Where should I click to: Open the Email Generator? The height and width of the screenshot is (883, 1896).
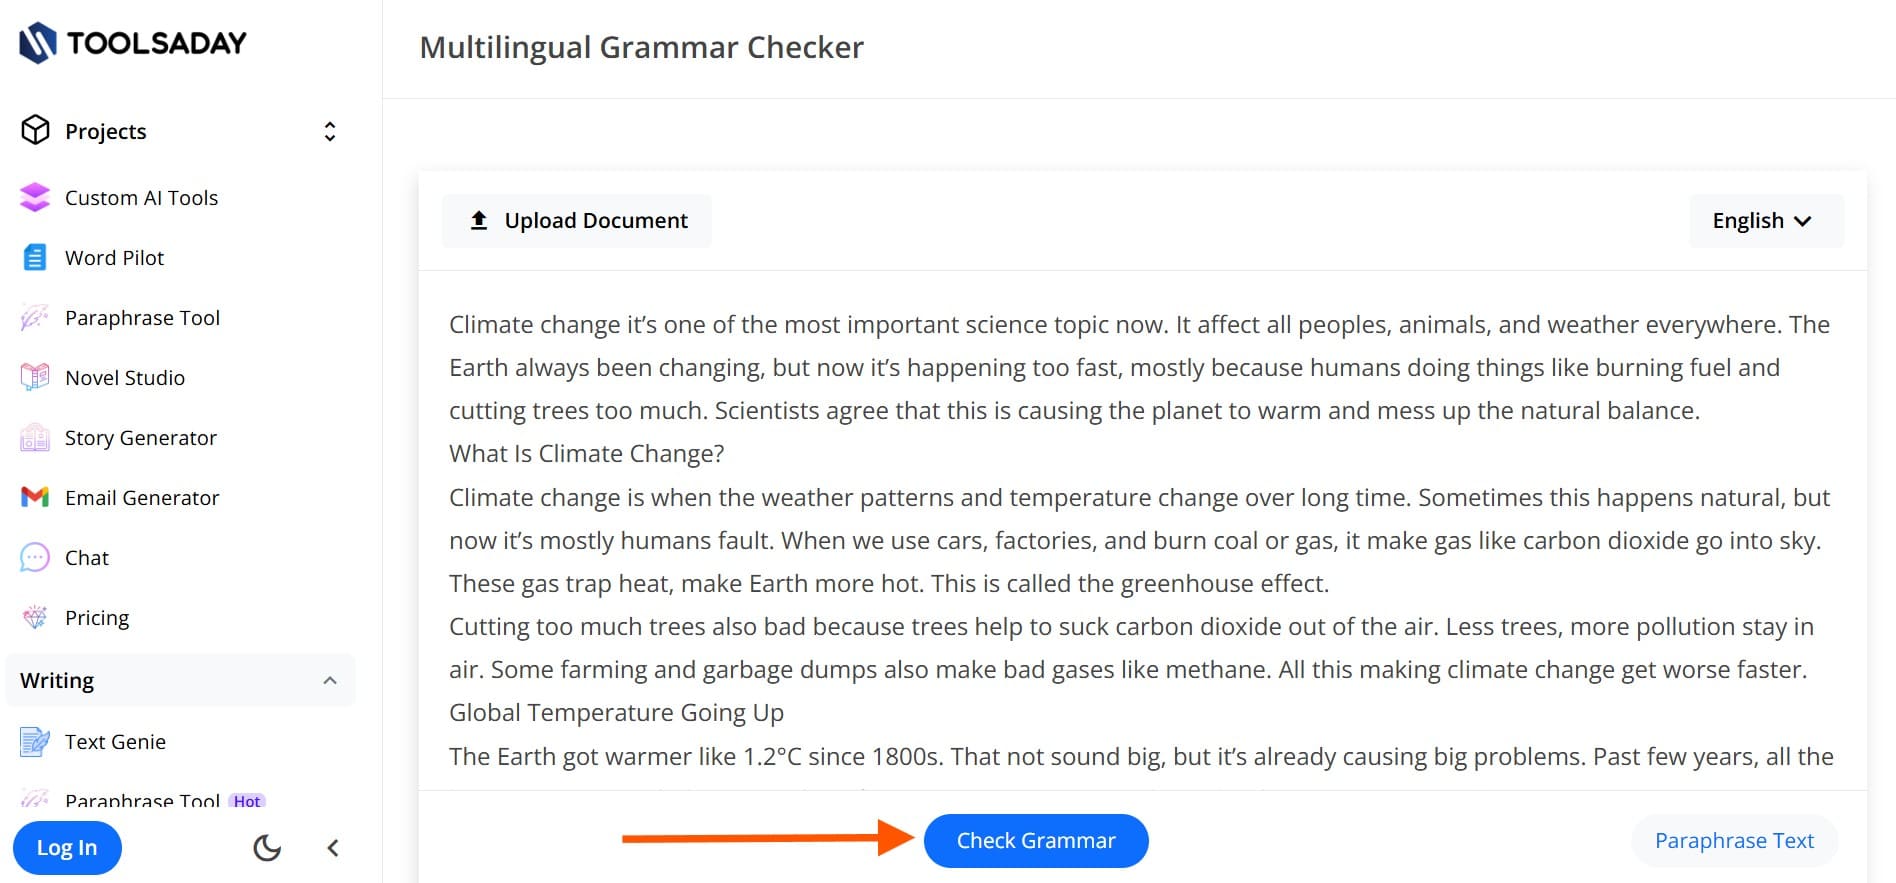(143, 497)
